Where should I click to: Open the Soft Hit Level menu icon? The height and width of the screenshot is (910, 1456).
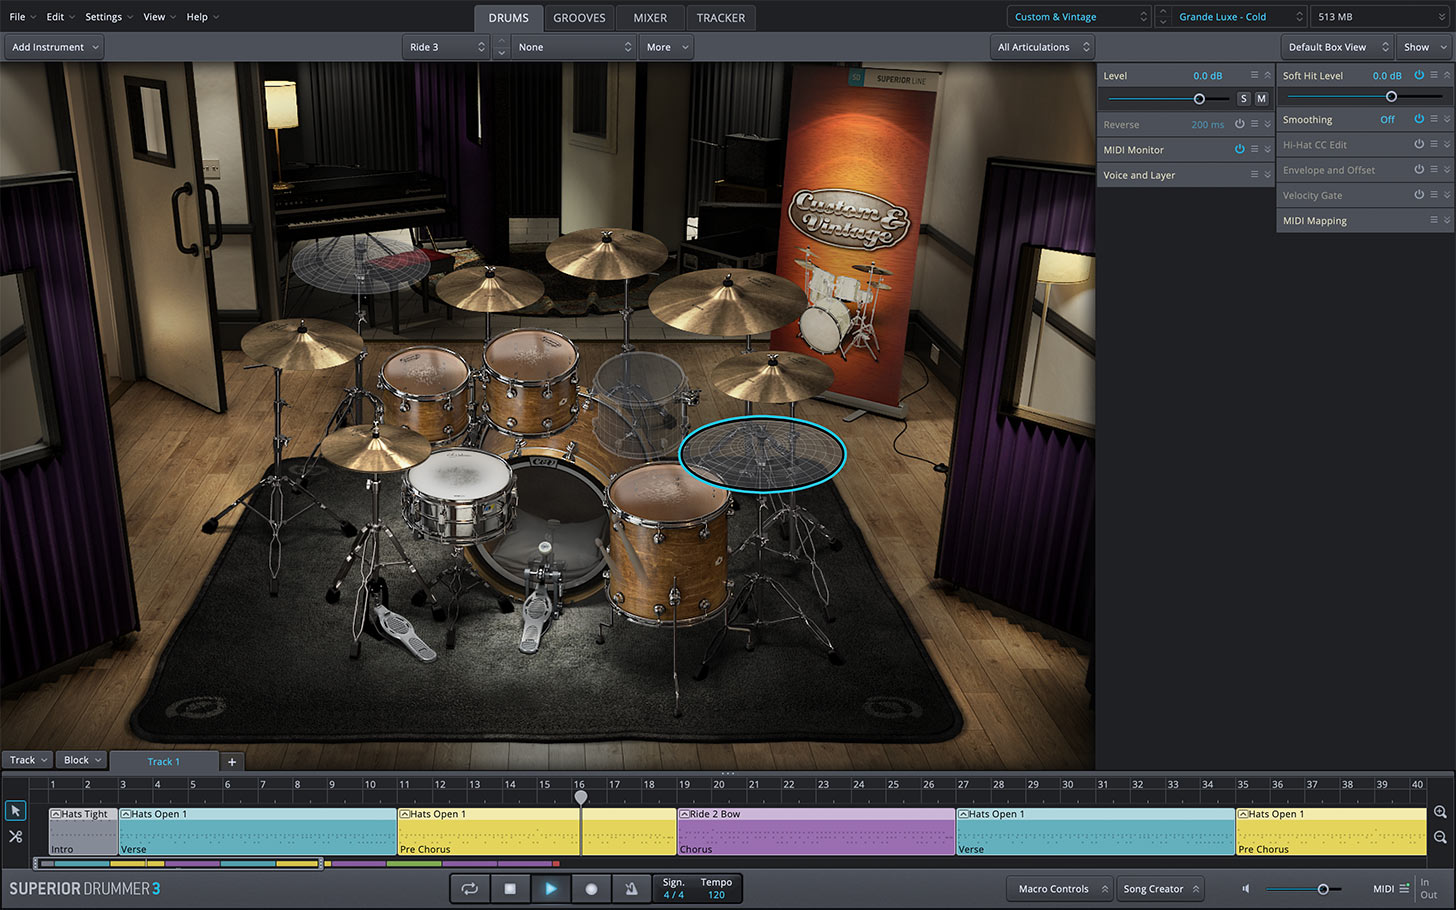pyautogui.click(x=1434, y=75)
